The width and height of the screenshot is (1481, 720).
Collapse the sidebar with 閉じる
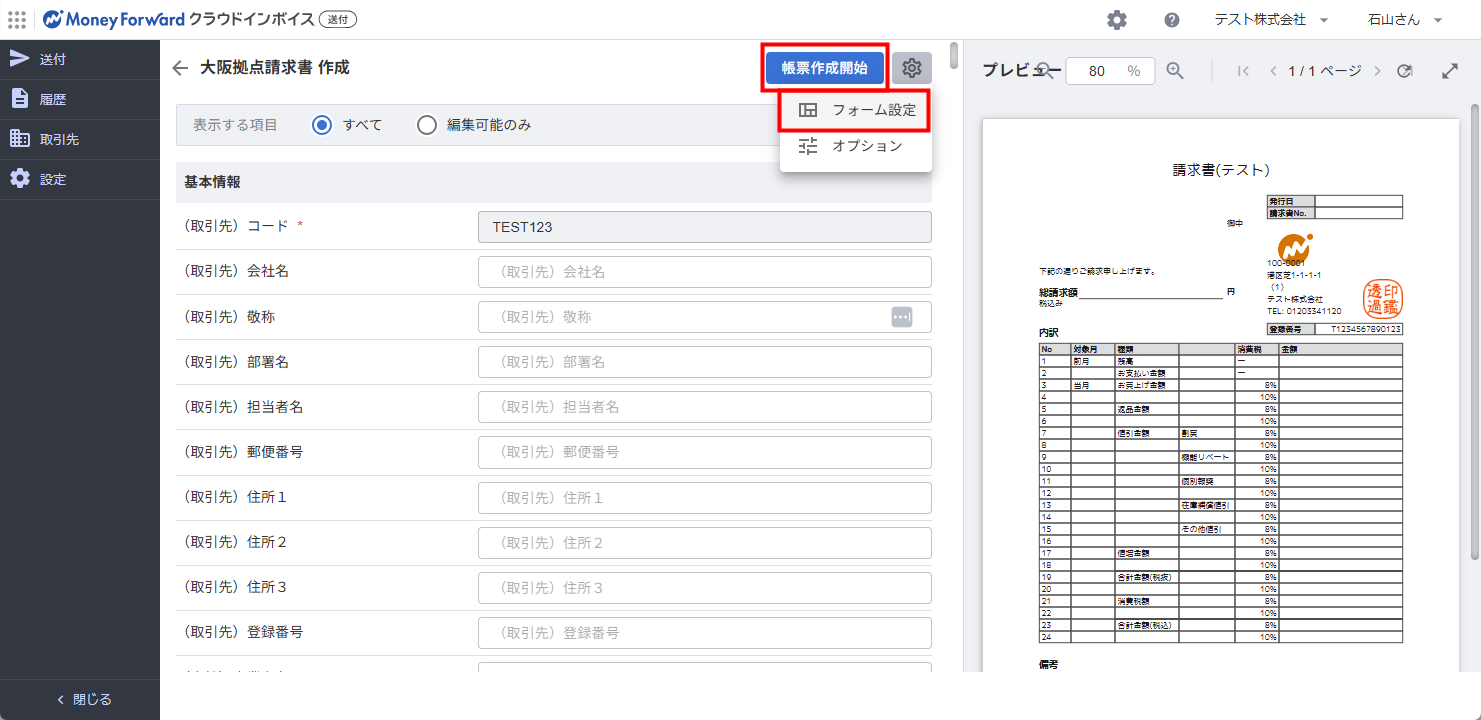coord(80,699)
